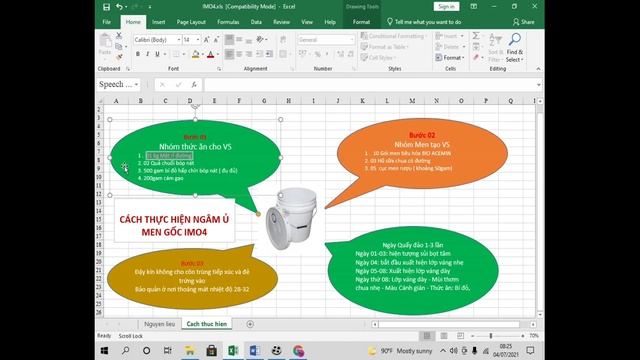This screenshot has height=360, width=640.
Task: Click the zoom out minus button
Action: [x=473, y=336]
